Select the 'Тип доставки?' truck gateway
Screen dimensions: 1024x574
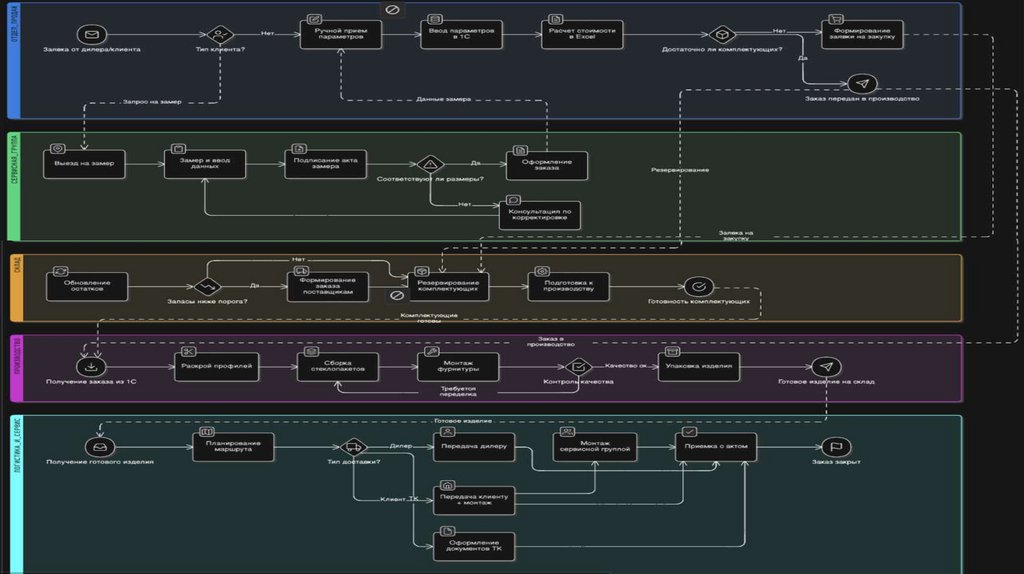pyautogui.click(x=353, y=447)
